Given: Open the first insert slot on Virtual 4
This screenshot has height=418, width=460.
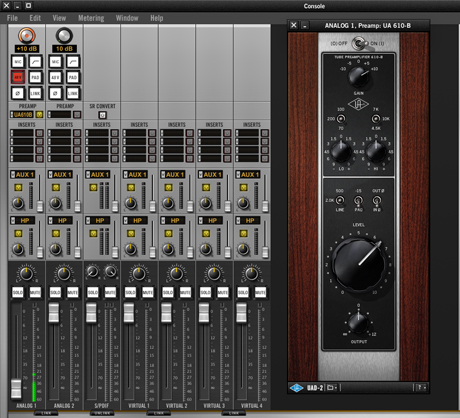Looking at the screenshot, I should [x=248, y=133].
